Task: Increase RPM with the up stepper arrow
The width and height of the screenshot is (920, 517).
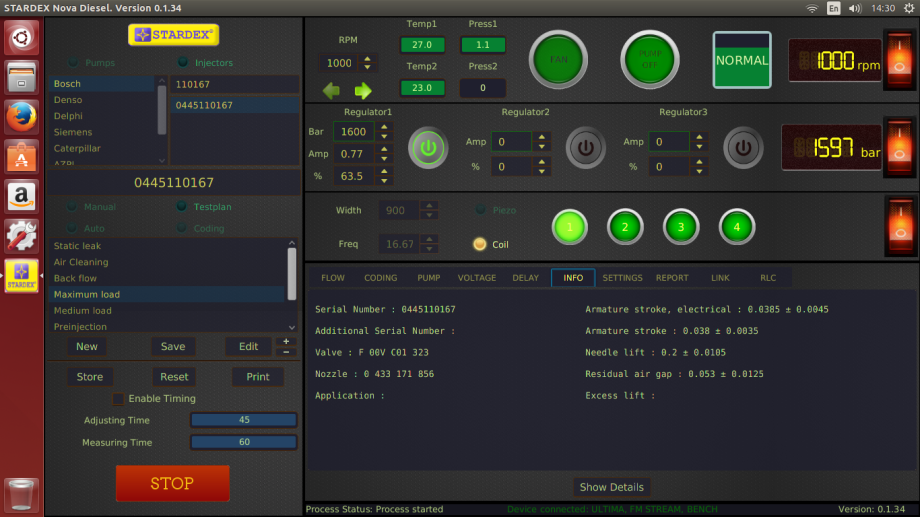Action: coord(368,59)
